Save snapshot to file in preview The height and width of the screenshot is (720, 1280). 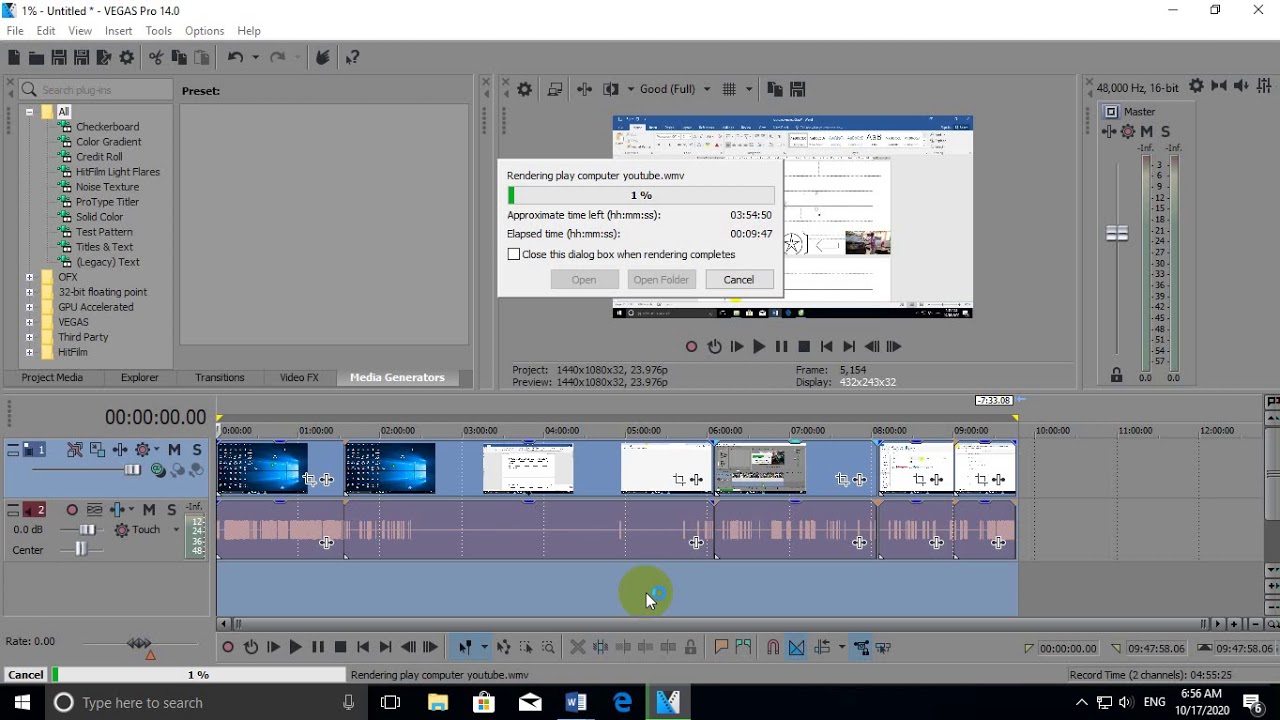coord(797,89)
